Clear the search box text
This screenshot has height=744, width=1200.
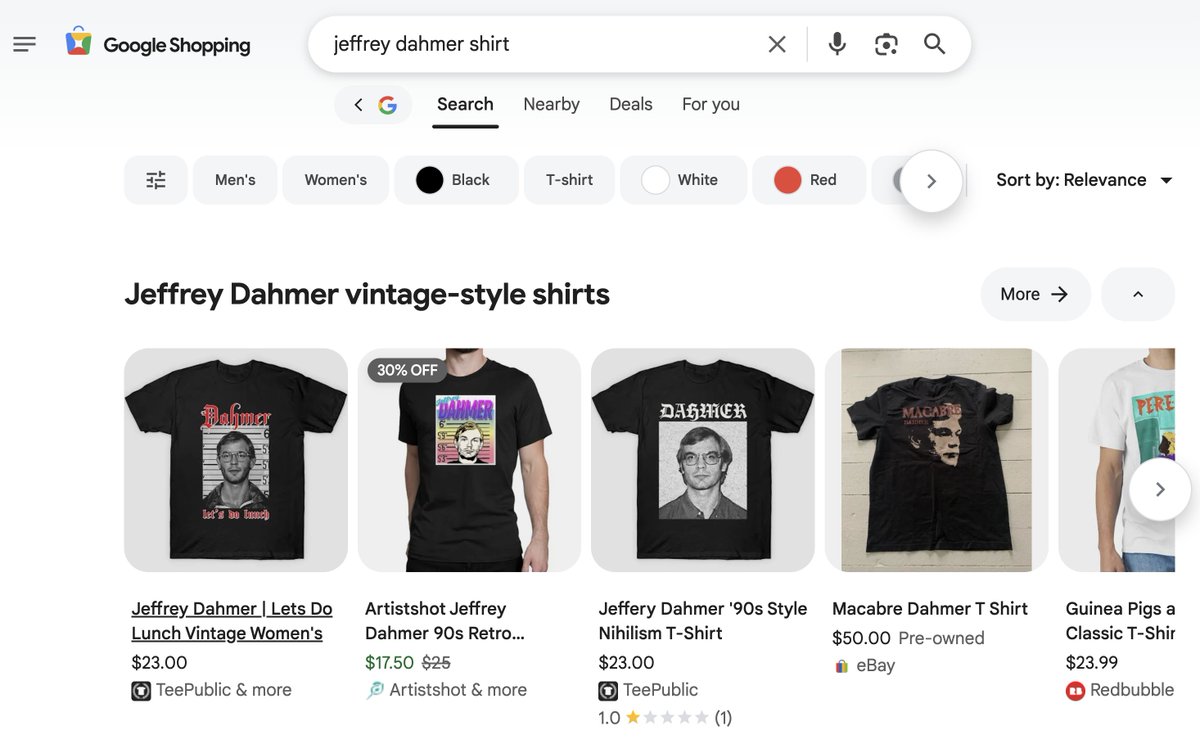(x=777, y=44)
